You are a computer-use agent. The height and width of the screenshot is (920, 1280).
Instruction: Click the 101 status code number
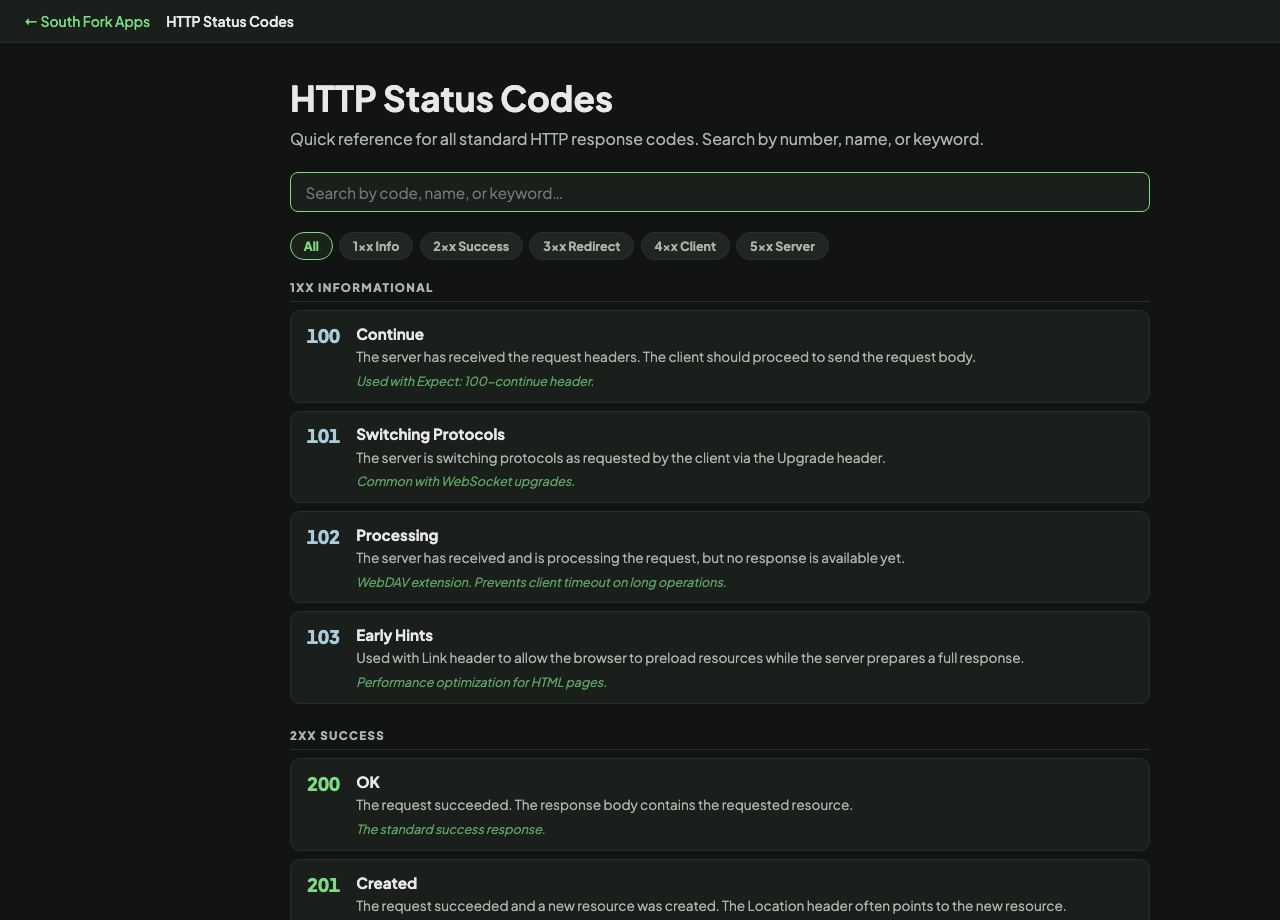[x=323, y=436]
